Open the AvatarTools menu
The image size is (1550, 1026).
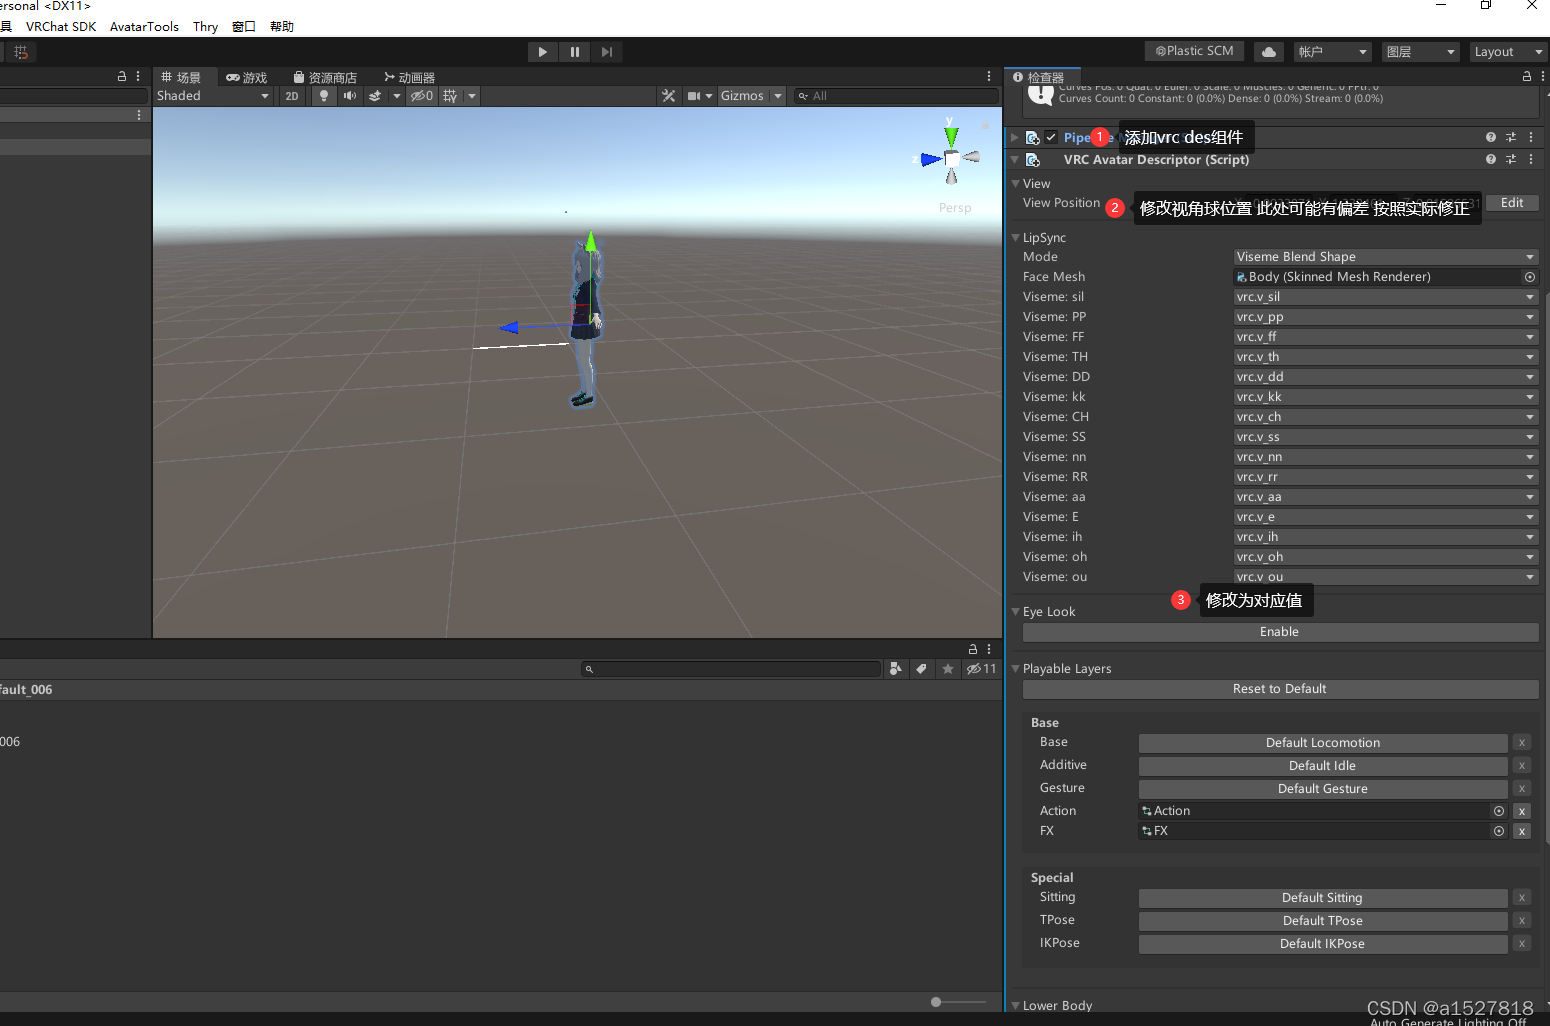point(144,27)
